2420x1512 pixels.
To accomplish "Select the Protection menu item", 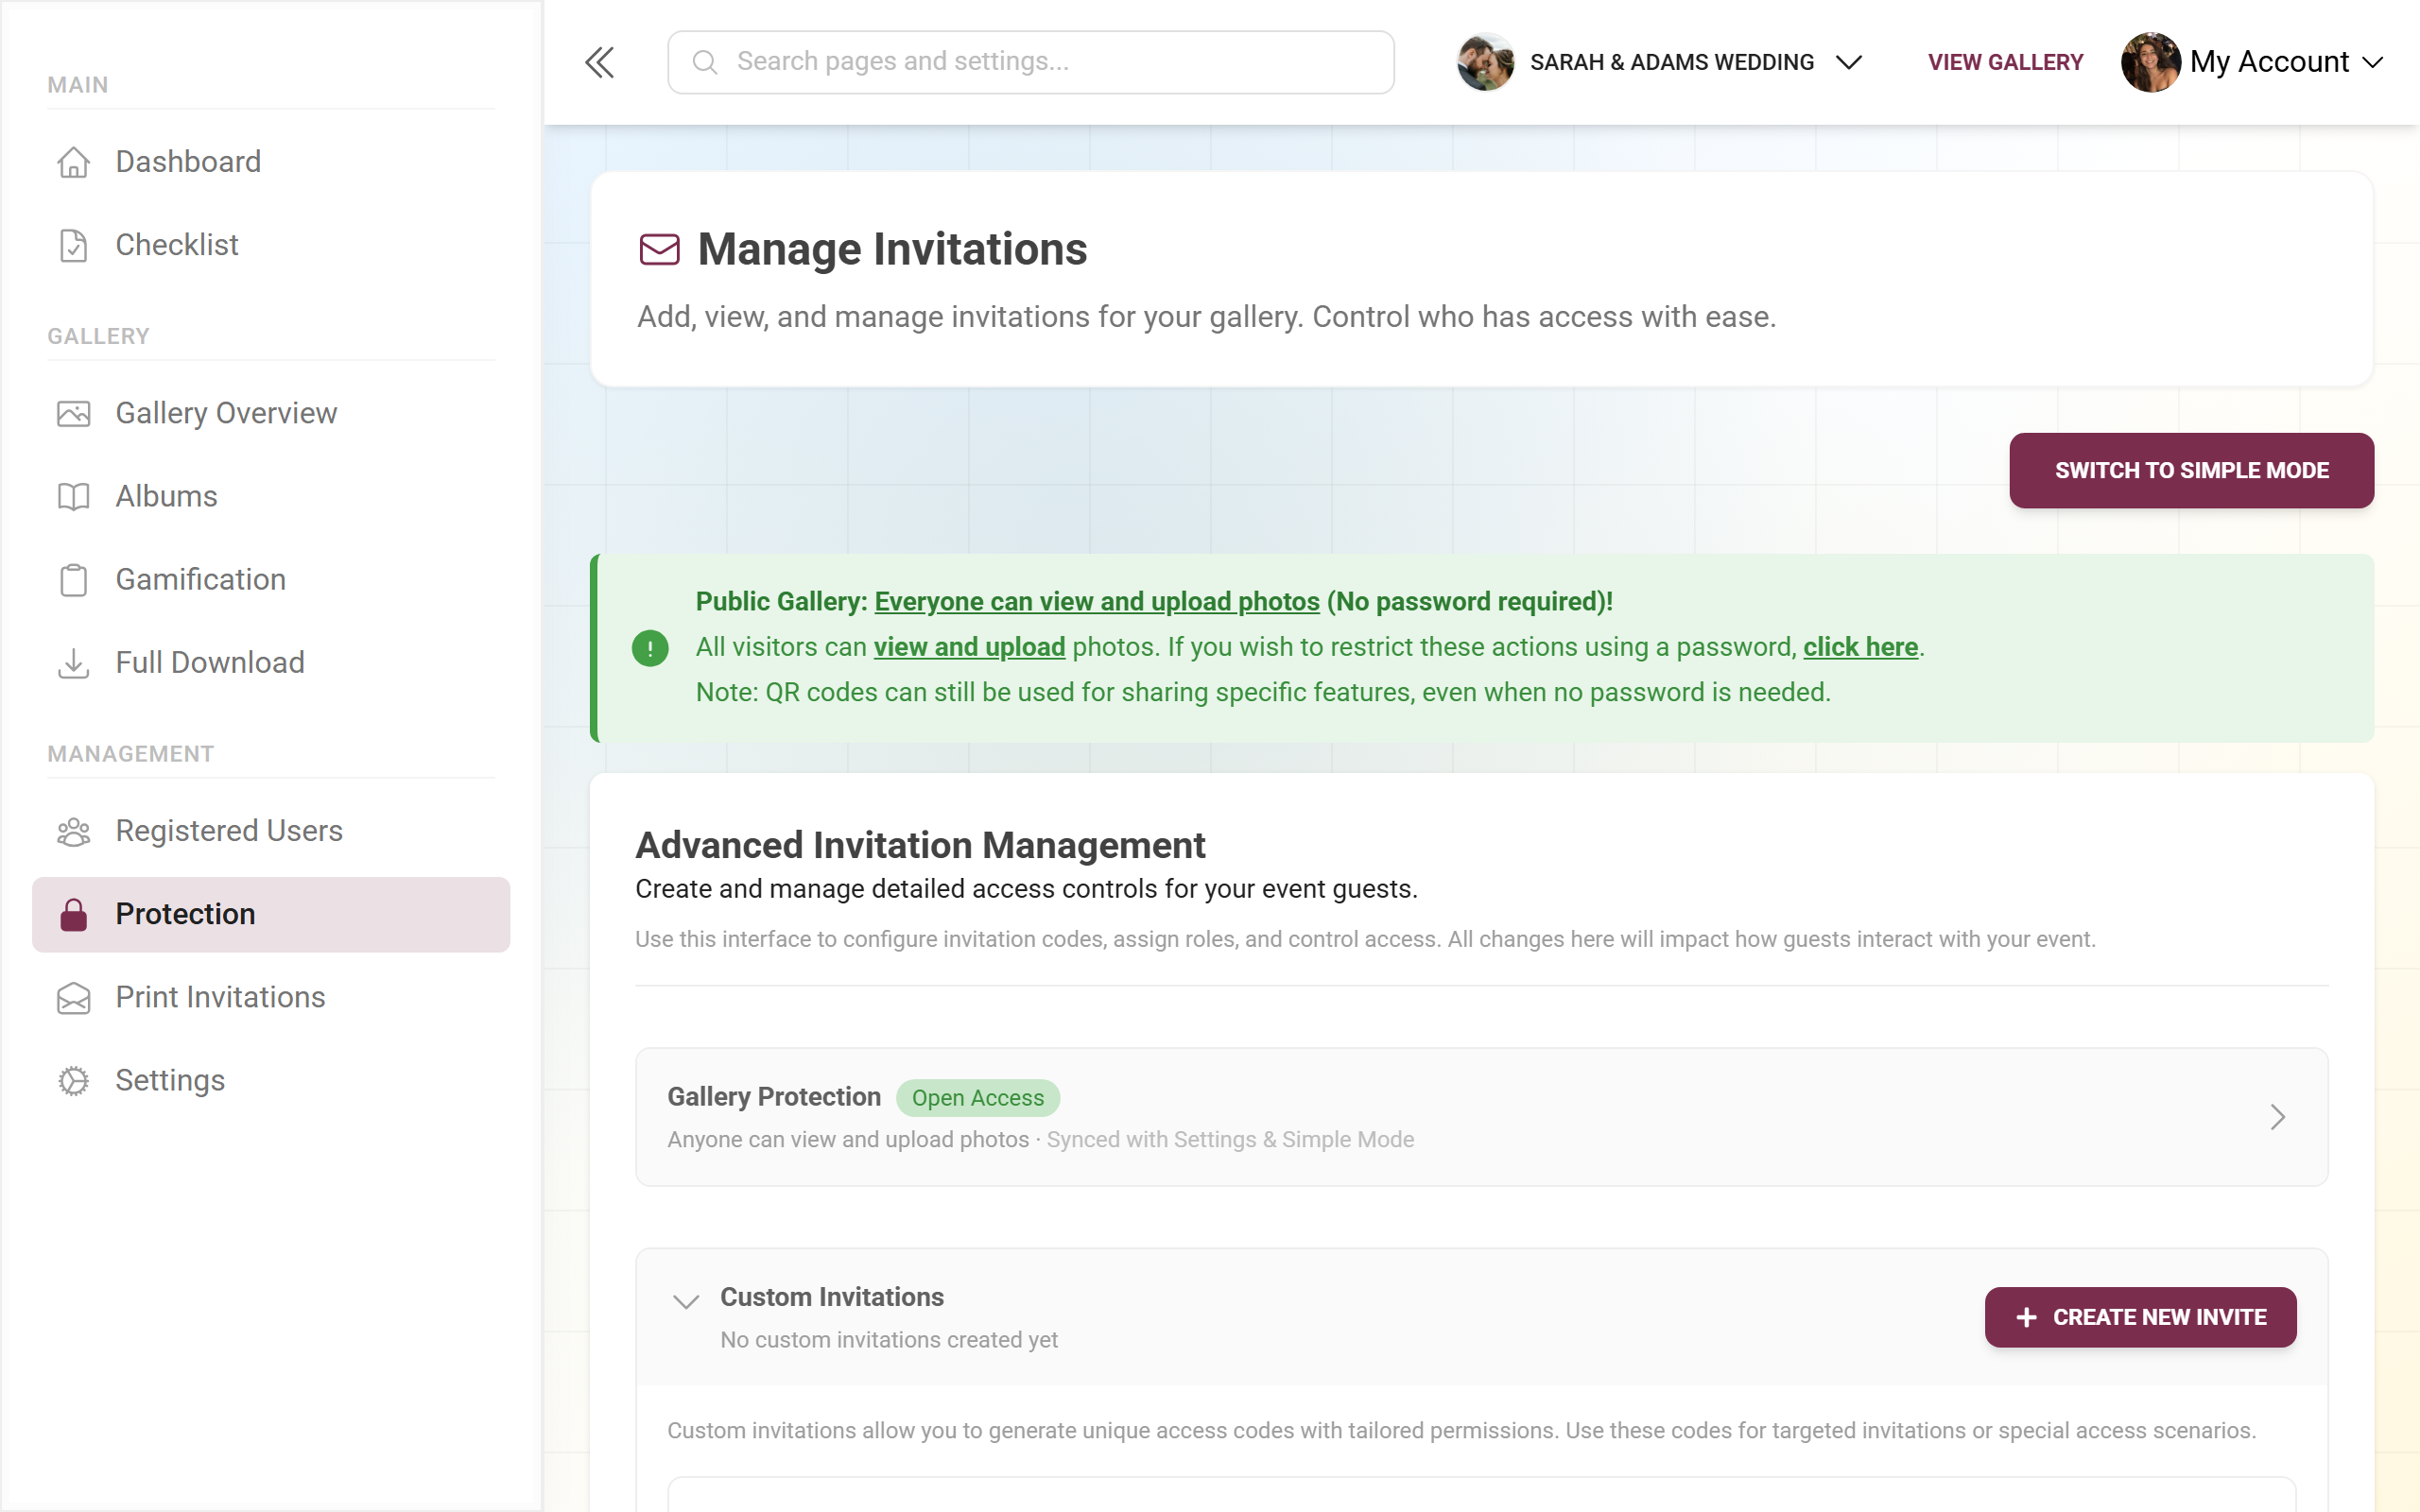I will click(271, 914).
